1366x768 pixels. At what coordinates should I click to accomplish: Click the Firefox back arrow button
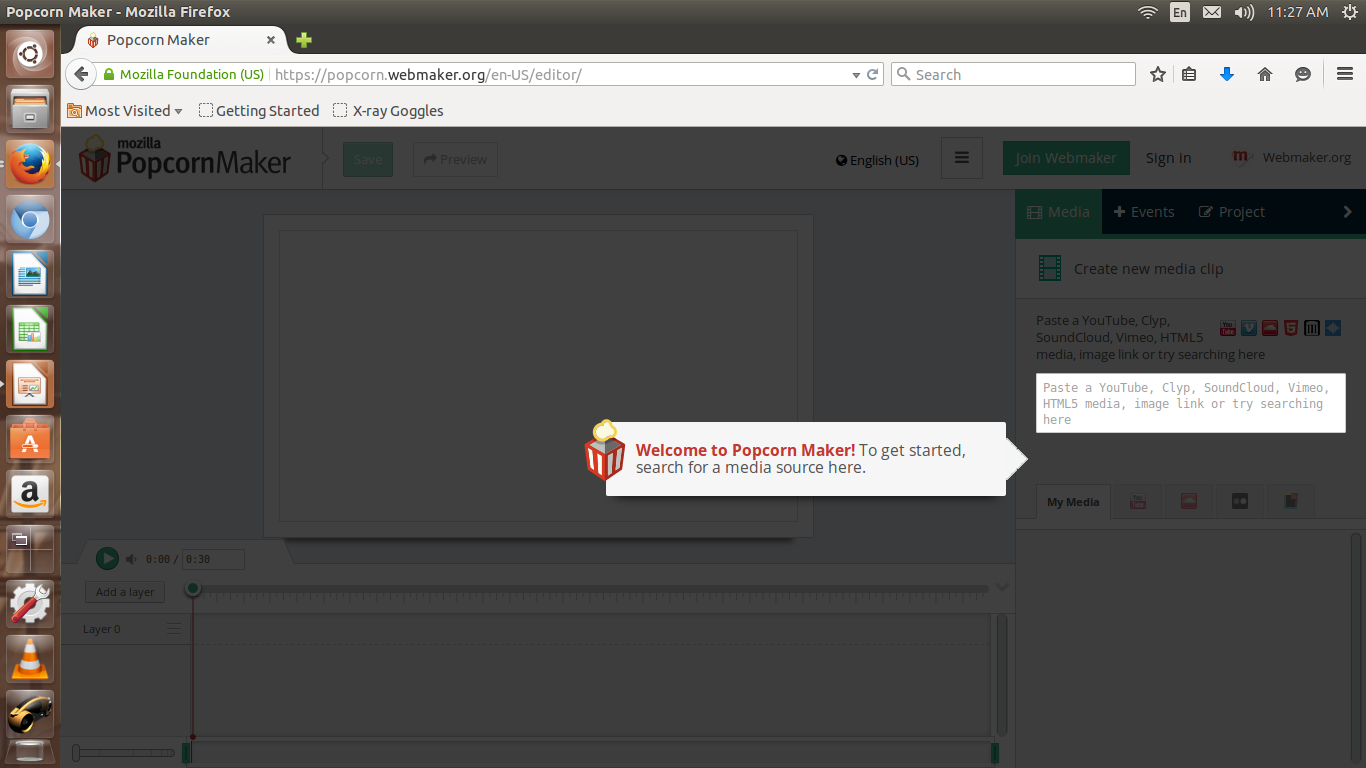point(82,74)
